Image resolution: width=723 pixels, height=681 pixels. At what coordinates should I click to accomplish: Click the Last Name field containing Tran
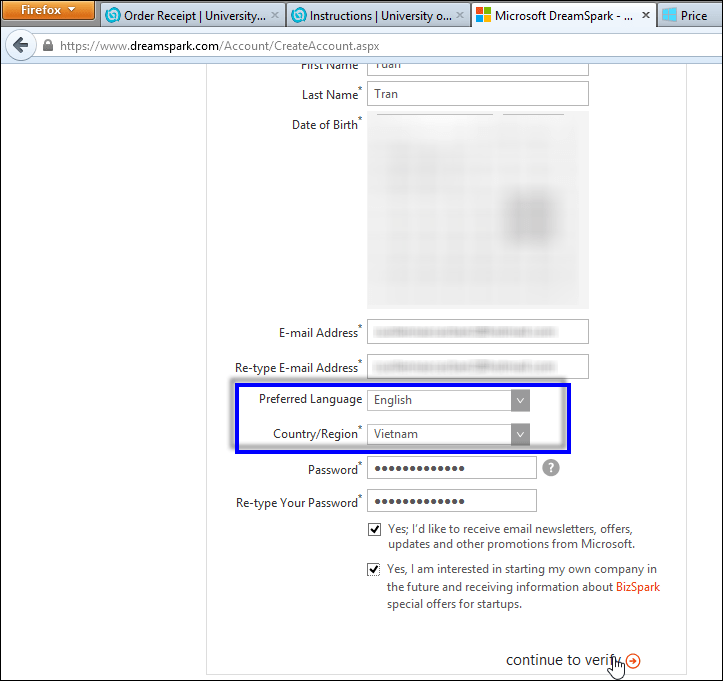[478, 94]
